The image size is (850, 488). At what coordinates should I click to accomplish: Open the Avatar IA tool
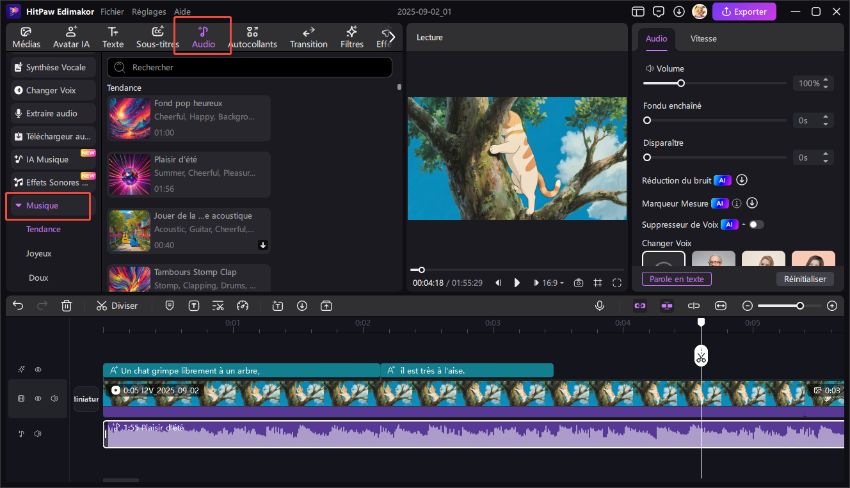click(71, 37)
